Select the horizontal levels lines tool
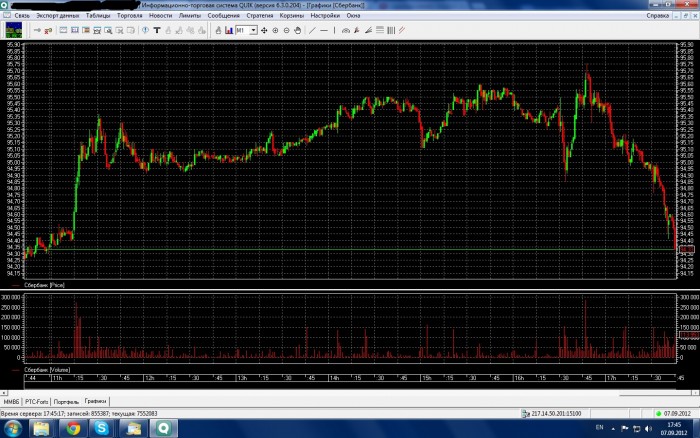The image size is (700, 438). [x=380, y=30]
